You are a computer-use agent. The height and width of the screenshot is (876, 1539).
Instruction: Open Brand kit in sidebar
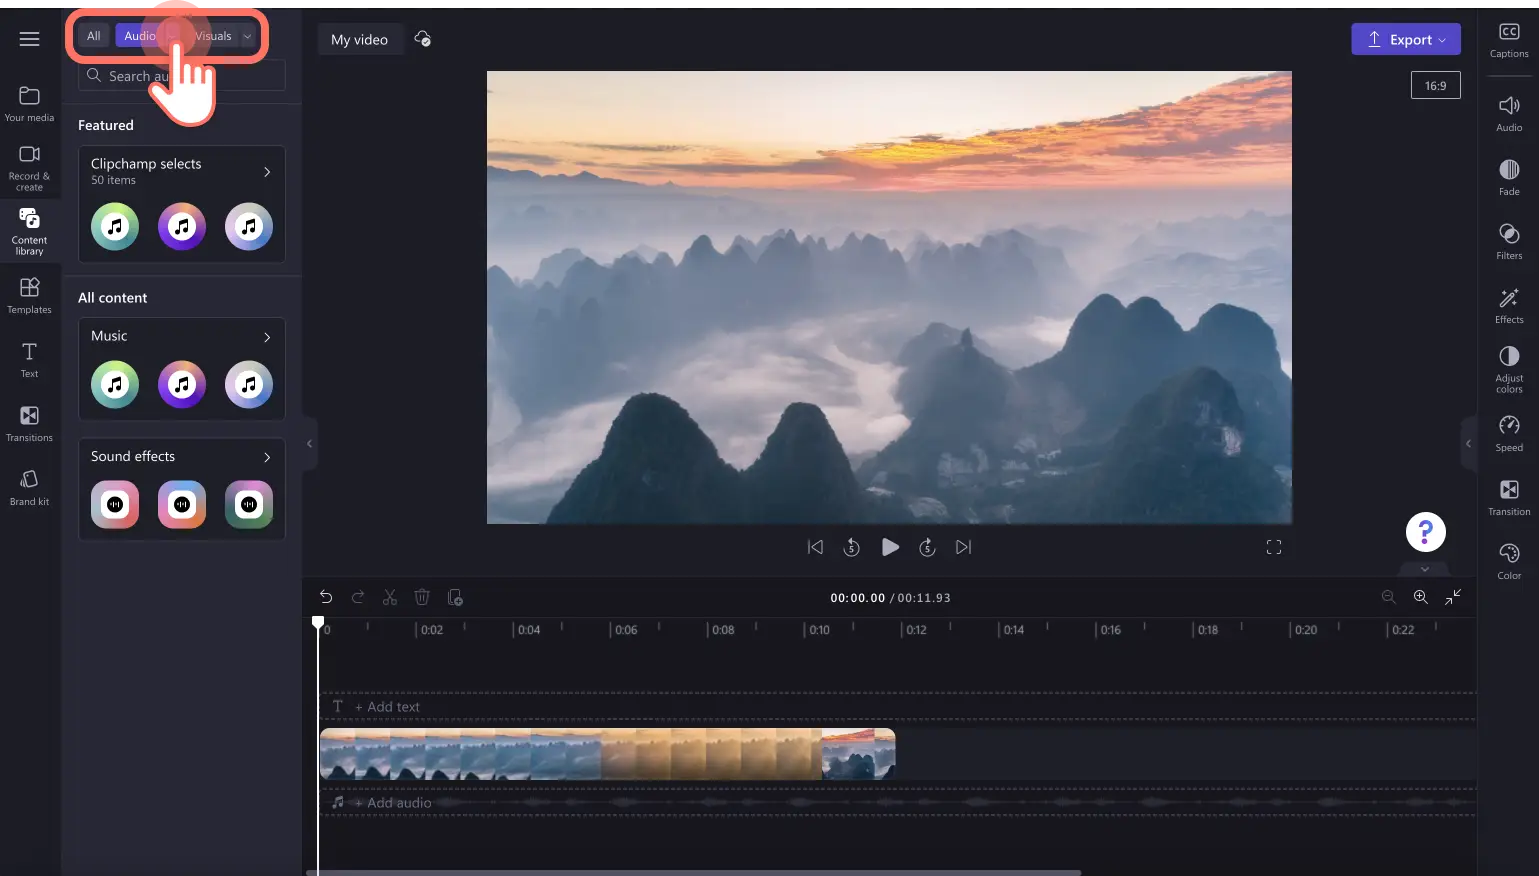29,487
